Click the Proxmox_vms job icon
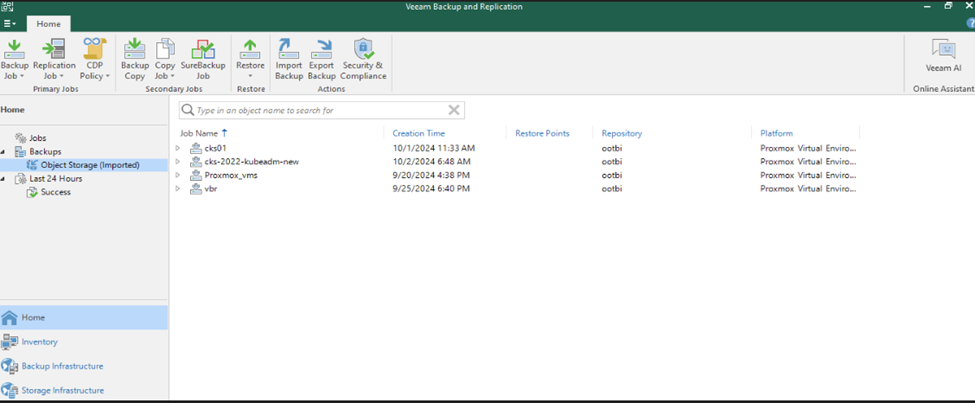The width and height of the screenshot is (975, 403). tap(196, 175)
